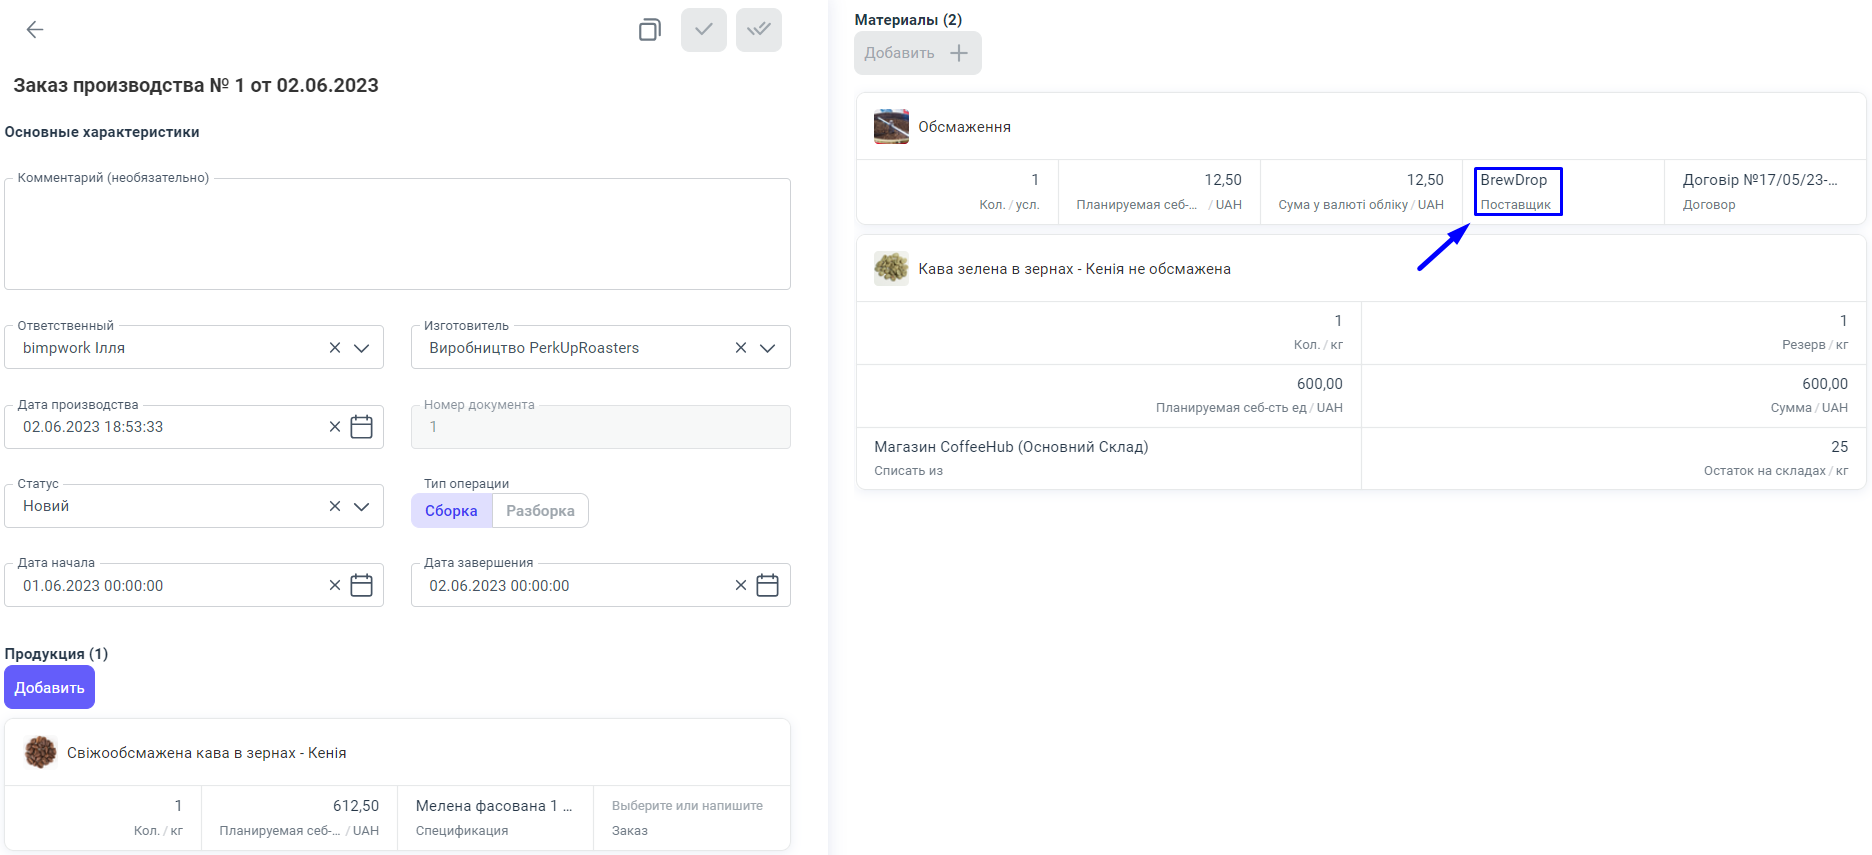Clear the Изготовитель selection
The width and height of the screenshot is (1872, 855).
[741, 348]
